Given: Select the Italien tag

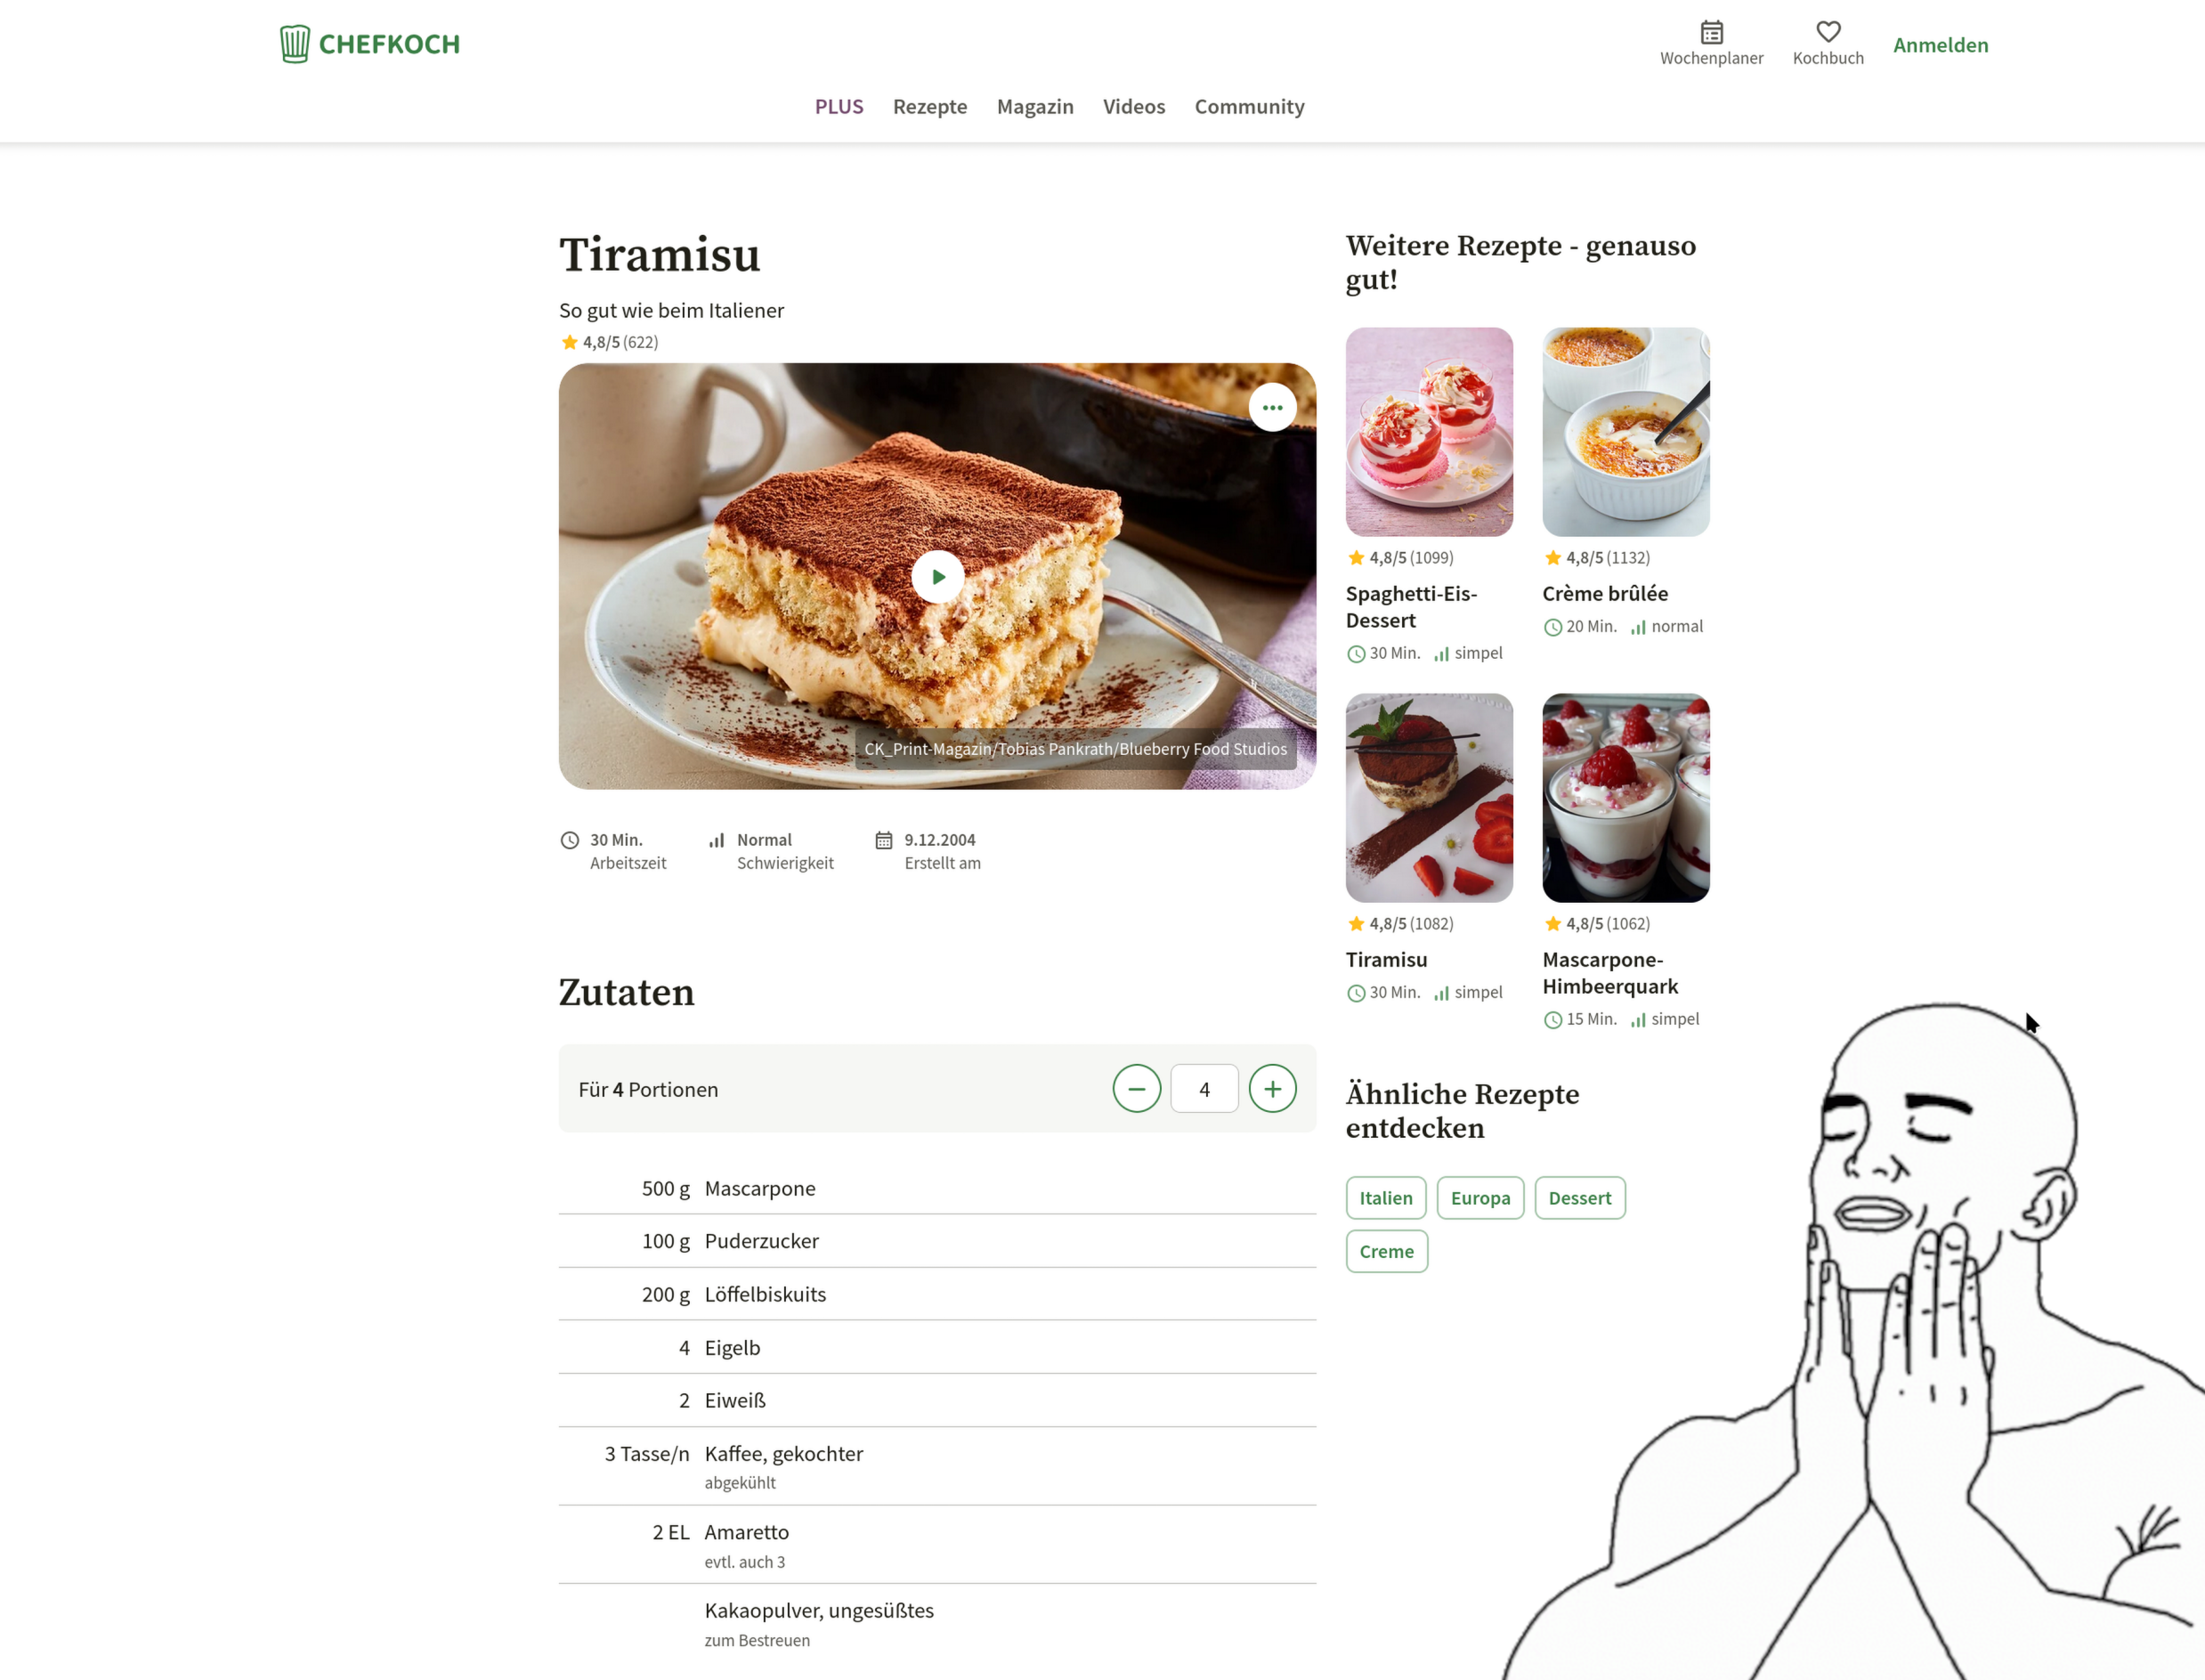Looking at the screenshot, I should coord(1386,1198).
